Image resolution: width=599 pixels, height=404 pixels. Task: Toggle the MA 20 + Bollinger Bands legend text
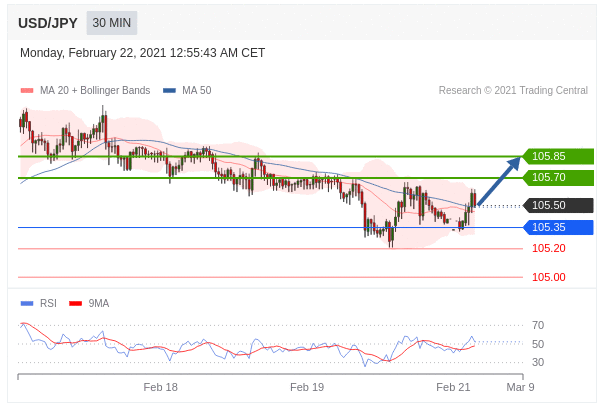pyautogui.click(x=95, y=90)
